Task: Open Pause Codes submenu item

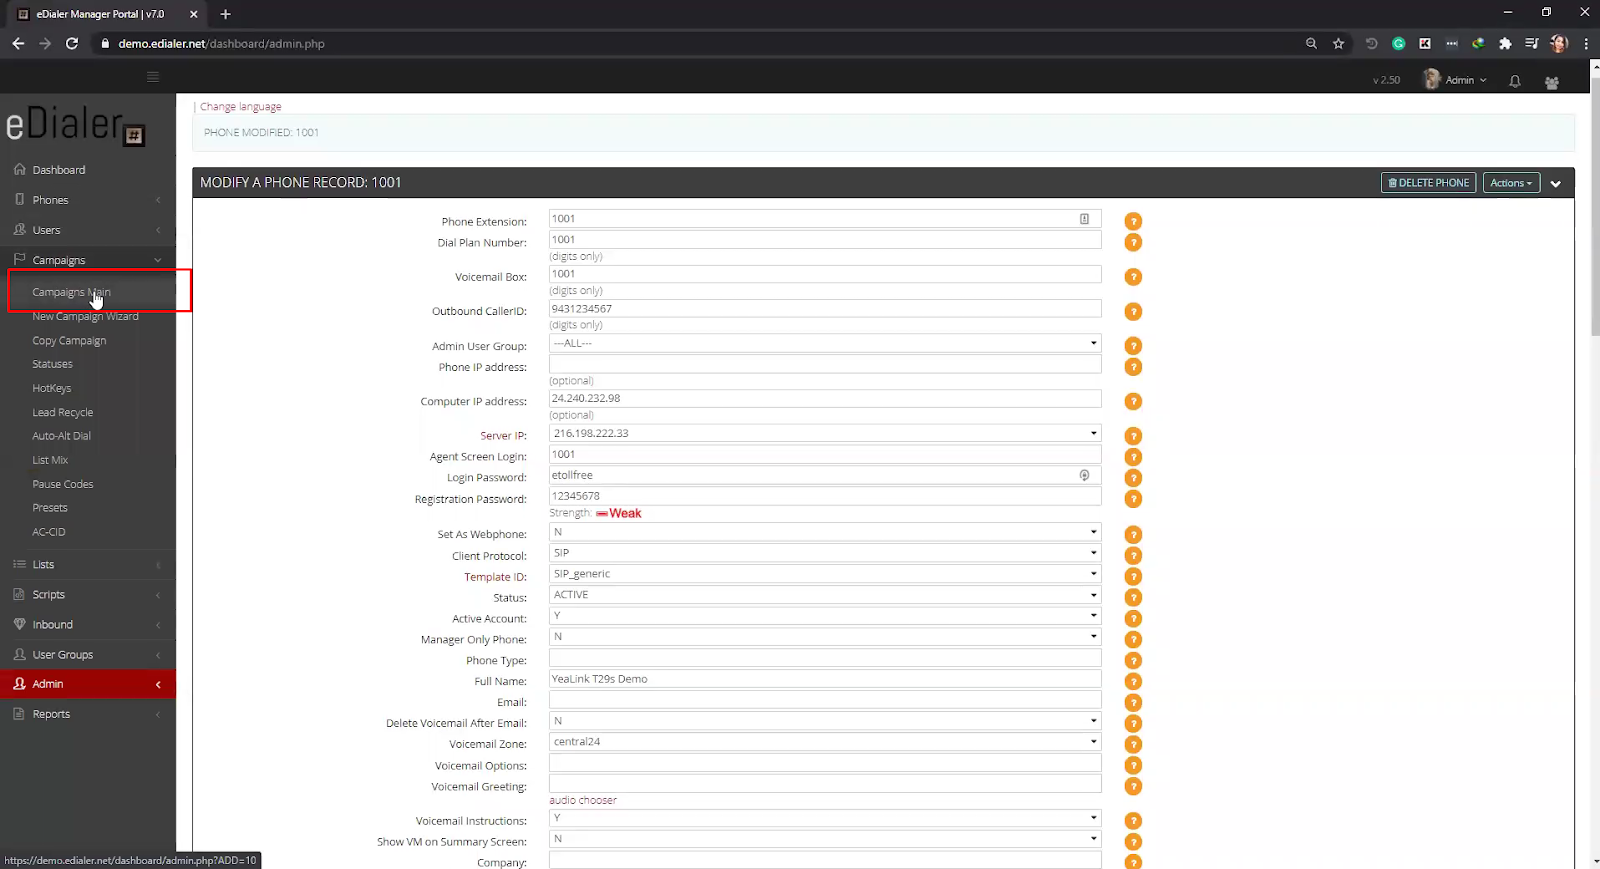Action: pyautogui.click(x=62, y=484)
